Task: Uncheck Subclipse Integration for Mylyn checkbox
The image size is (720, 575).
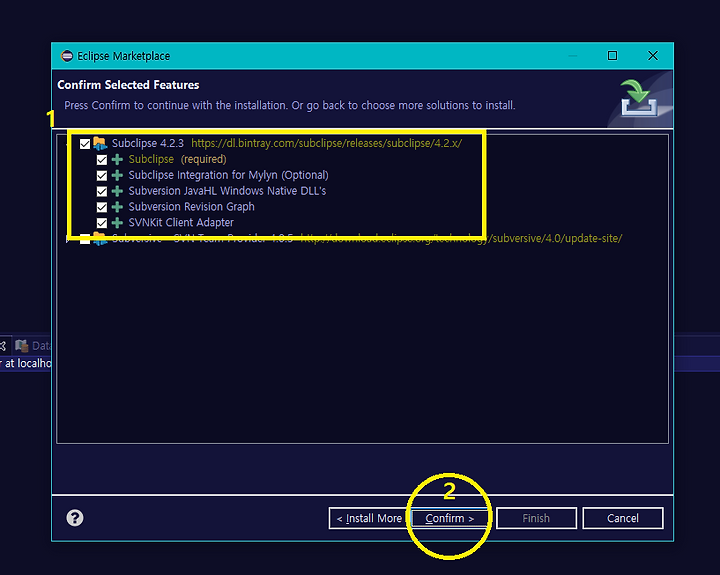Action: (x=101, y=175)
